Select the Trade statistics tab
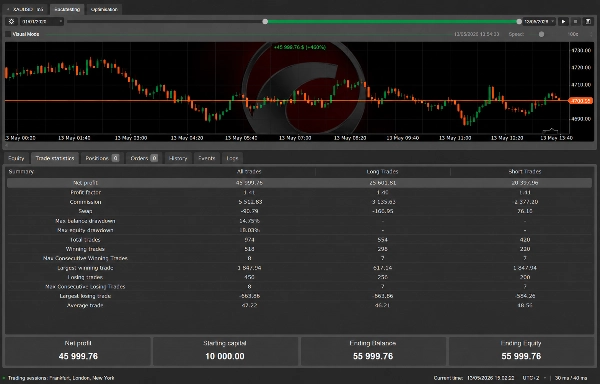The height and width of the screenshot is (384, 600). 55,158
